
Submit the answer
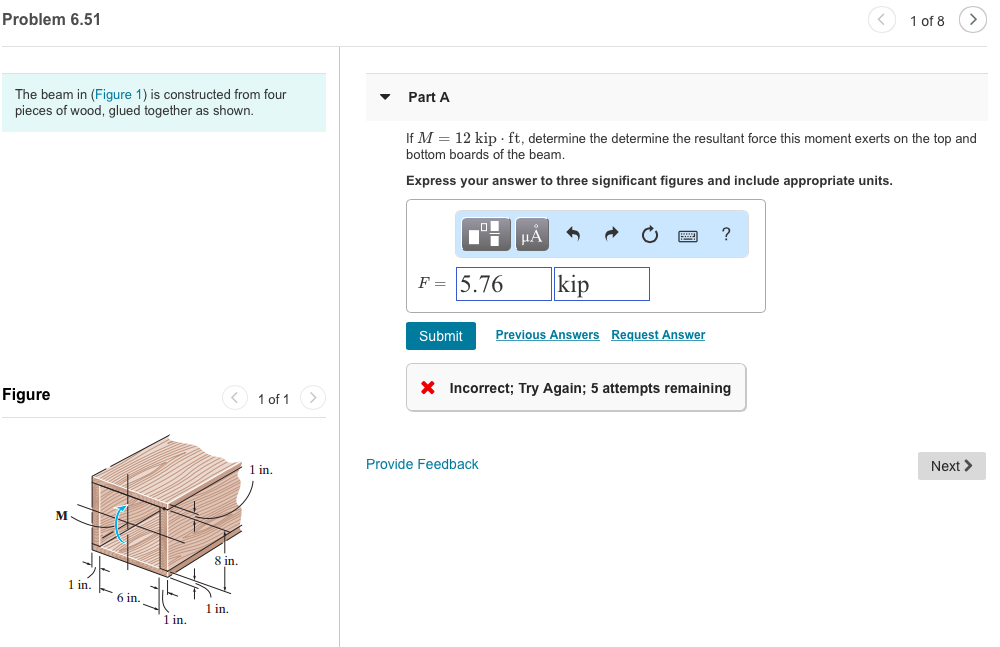tap(440, 335)
